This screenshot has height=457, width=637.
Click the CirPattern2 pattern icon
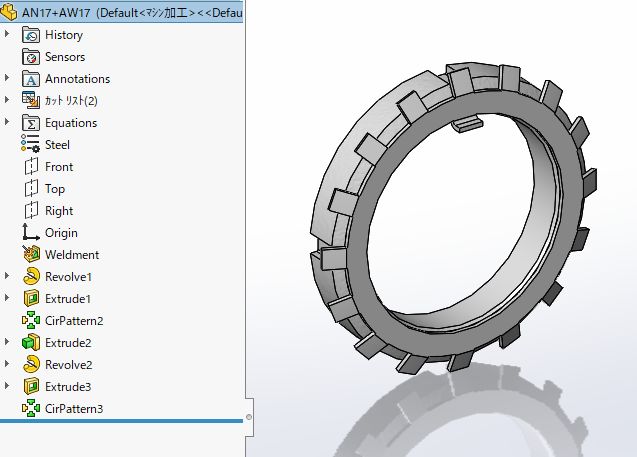coord(31,320)
